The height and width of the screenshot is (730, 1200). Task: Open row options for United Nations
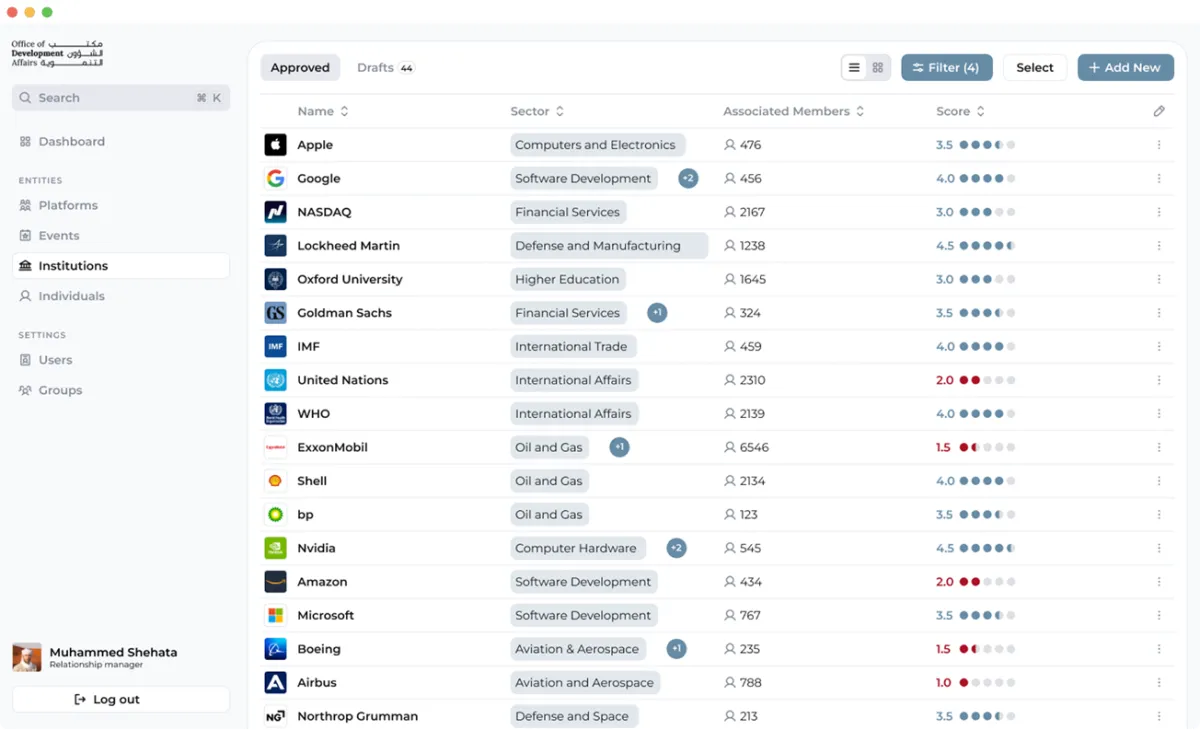point(1159,380)
